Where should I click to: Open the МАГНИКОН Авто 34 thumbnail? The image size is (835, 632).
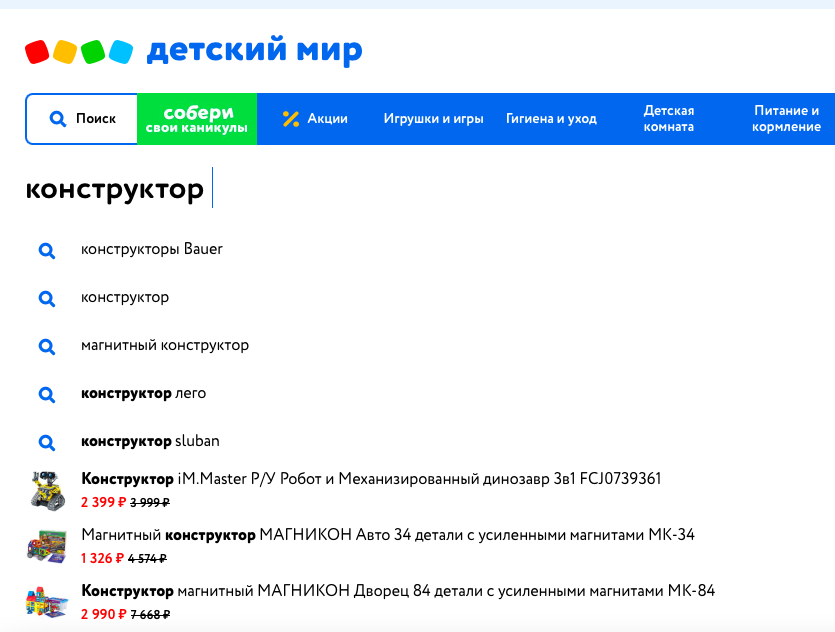47,547
